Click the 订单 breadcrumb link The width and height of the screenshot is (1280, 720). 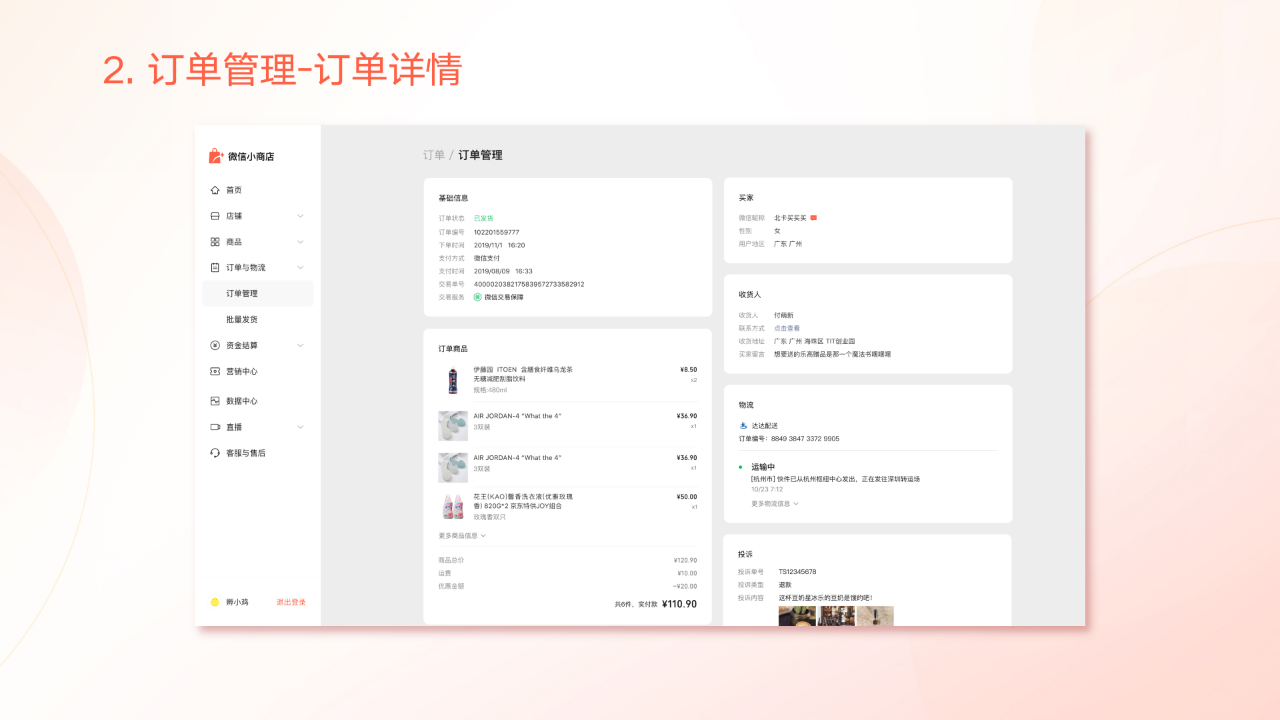coord(434,155)
